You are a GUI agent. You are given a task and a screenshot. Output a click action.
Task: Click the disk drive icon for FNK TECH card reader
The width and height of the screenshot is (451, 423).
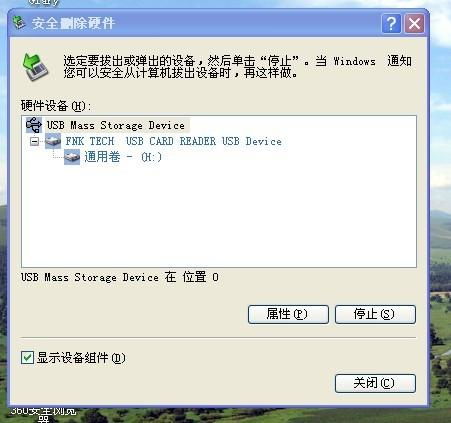(53, 141)
